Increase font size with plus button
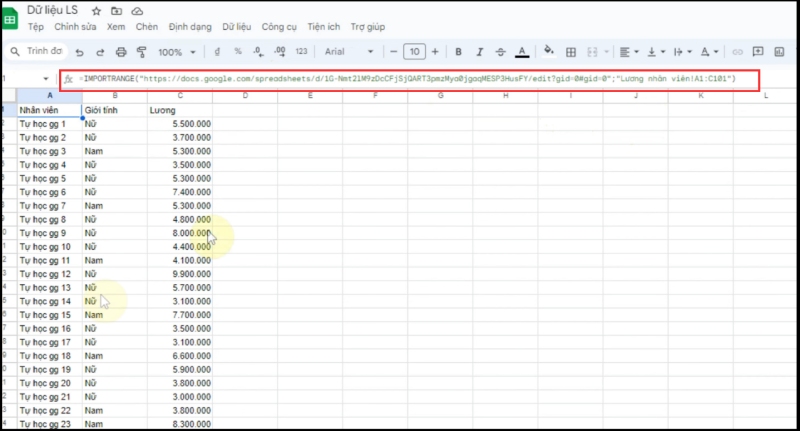The width and height of the screenshot is (800, 431). pyautogui.click(x=435, y=51)
